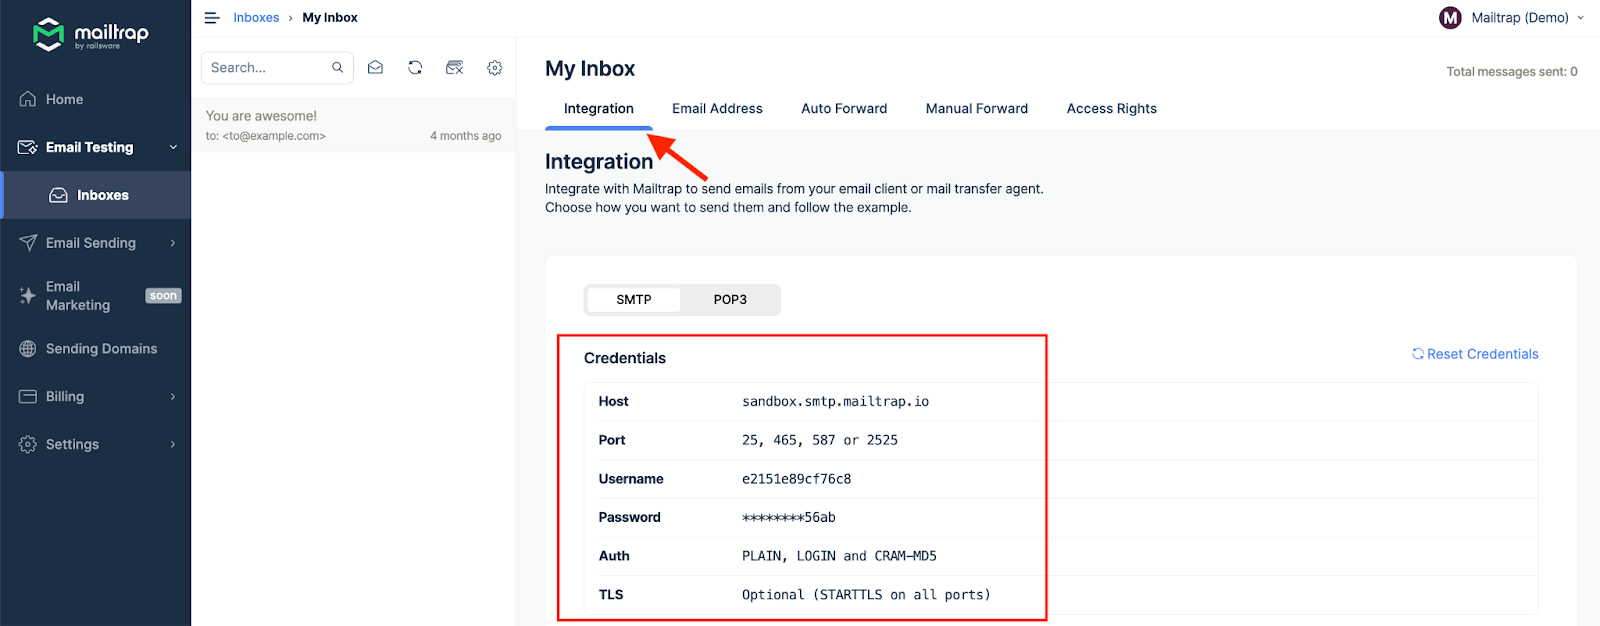Click the clear inbox icon
This screenshot has width=1600, height=626.
click(x=455, y=68)
